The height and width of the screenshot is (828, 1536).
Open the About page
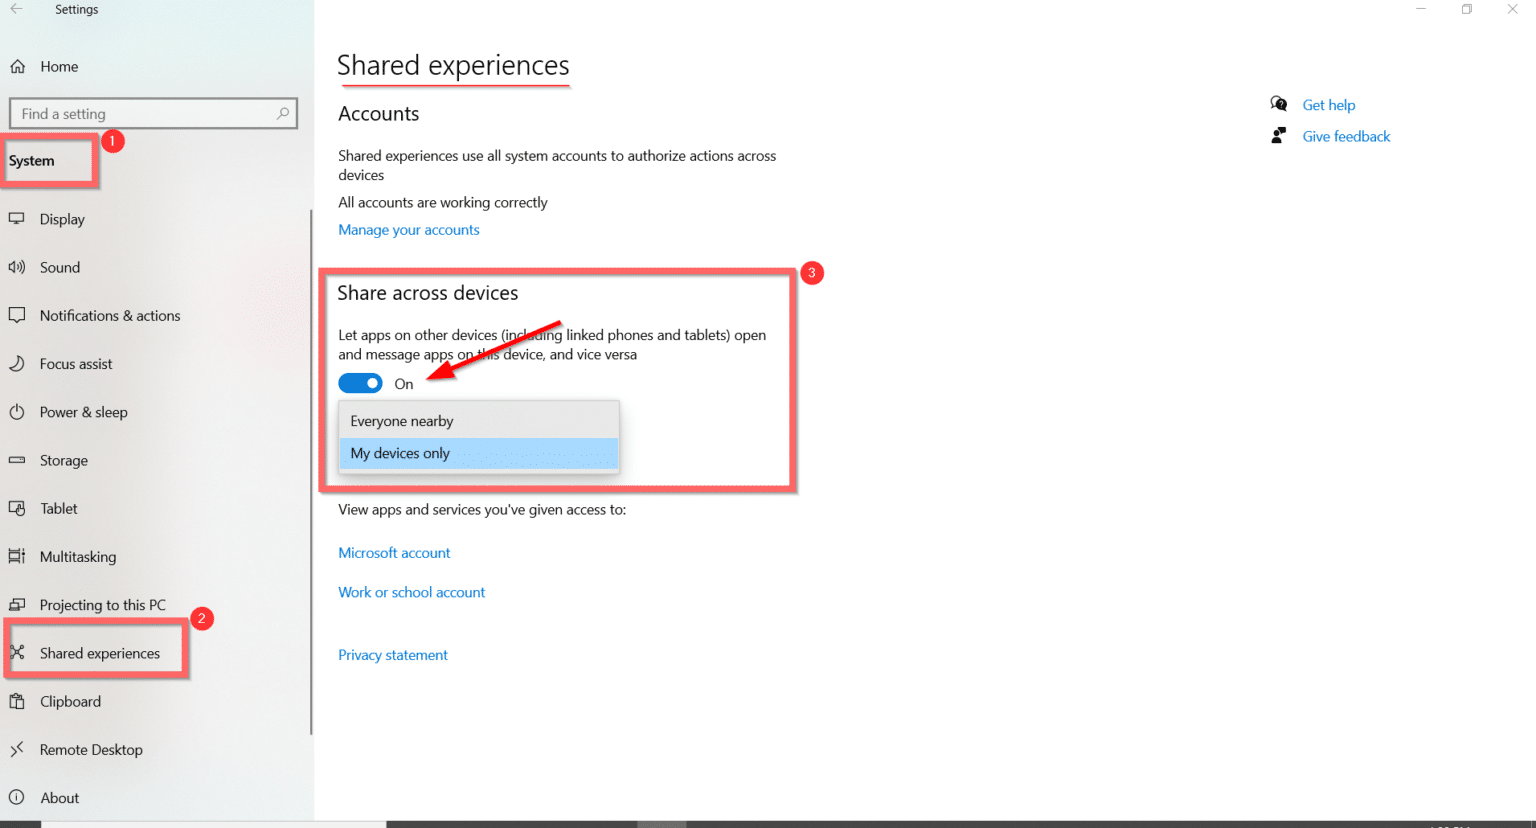[60, 798]
